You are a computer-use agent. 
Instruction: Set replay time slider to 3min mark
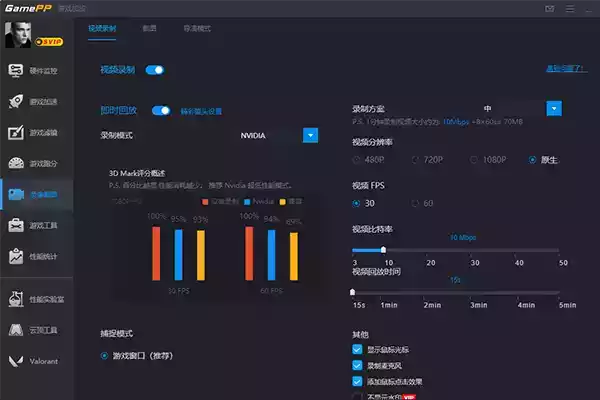click(x=470, y=293)
